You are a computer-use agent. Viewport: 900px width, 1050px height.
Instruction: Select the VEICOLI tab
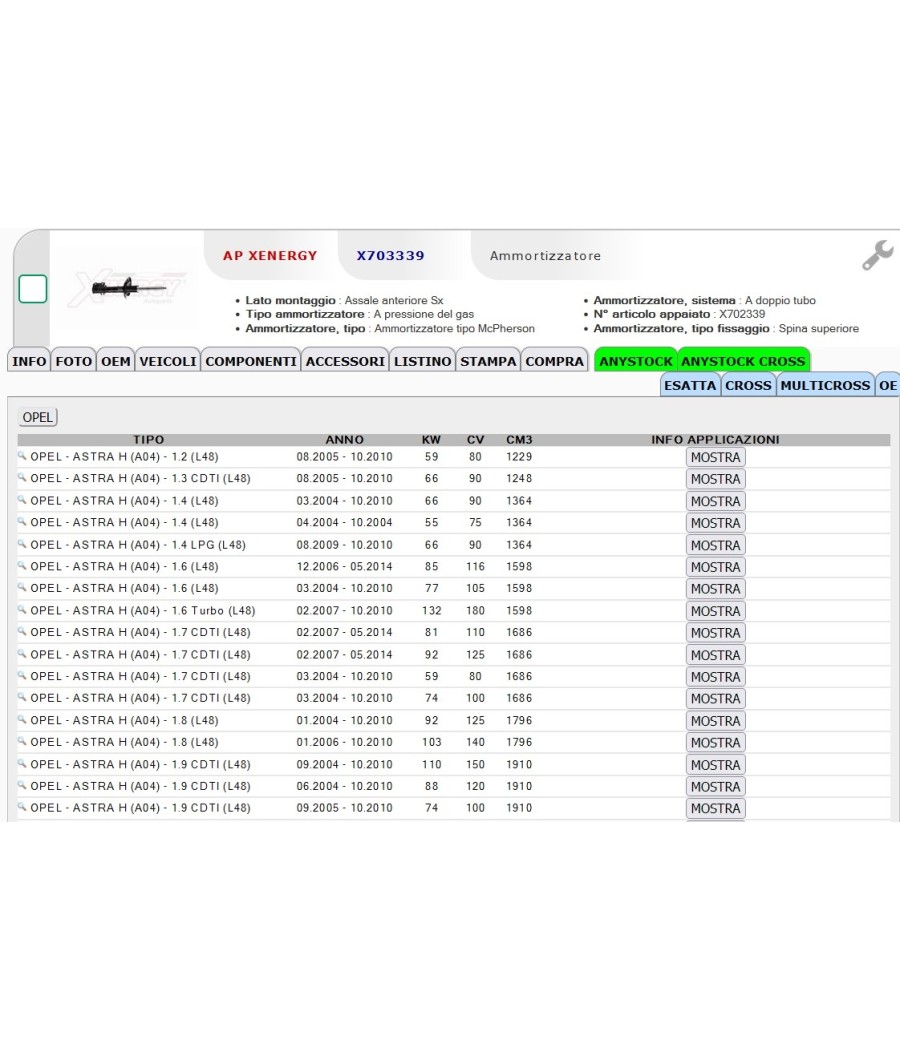pos(168,361)
